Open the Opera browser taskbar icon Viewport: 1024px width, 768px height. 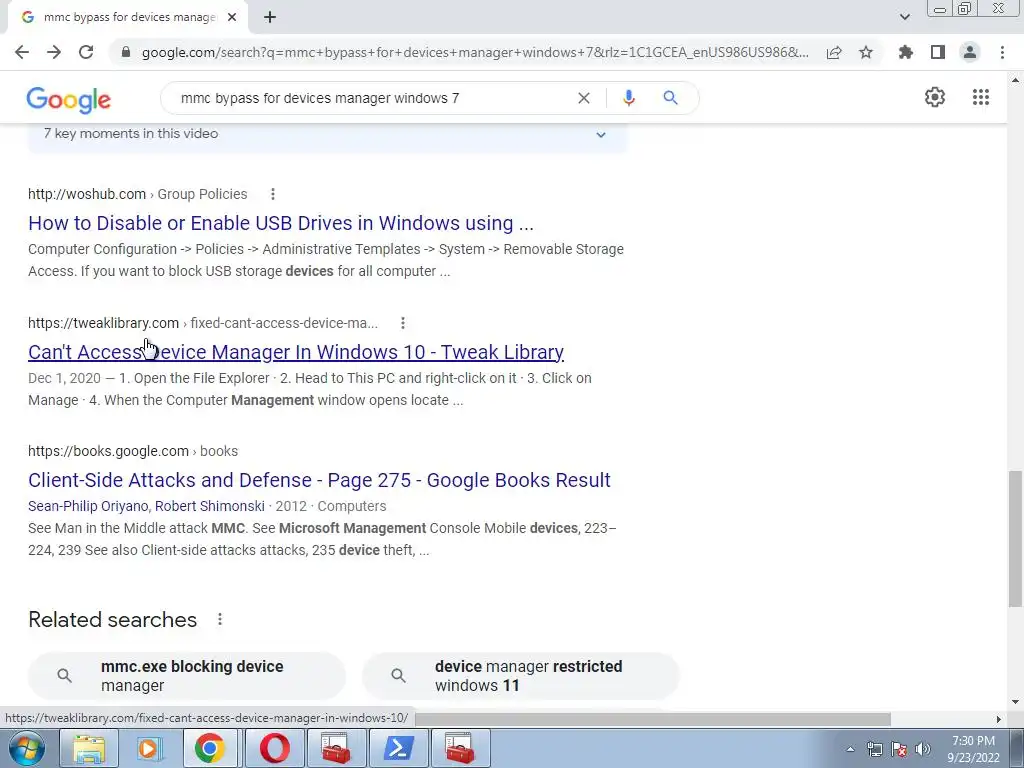tap(274, 748)
